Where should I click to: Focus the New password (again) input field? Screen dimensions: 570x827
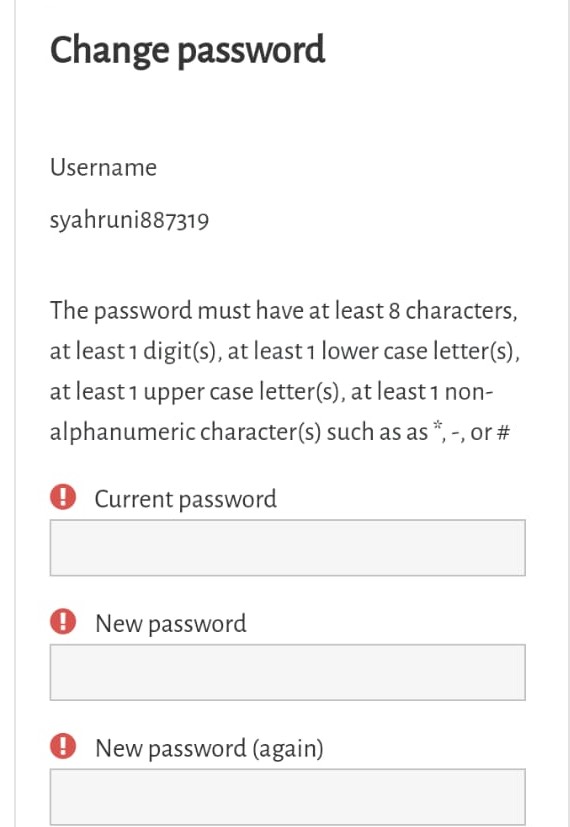pos(287,796)
